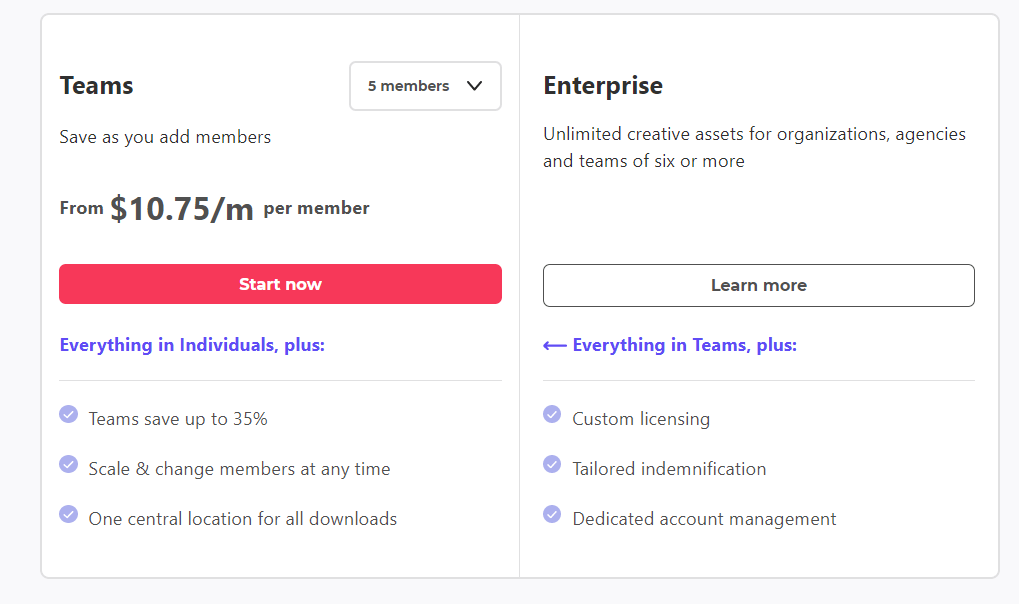
Task: Follow the Everything in Individuals, plus link
Action: tap(192, 345)
